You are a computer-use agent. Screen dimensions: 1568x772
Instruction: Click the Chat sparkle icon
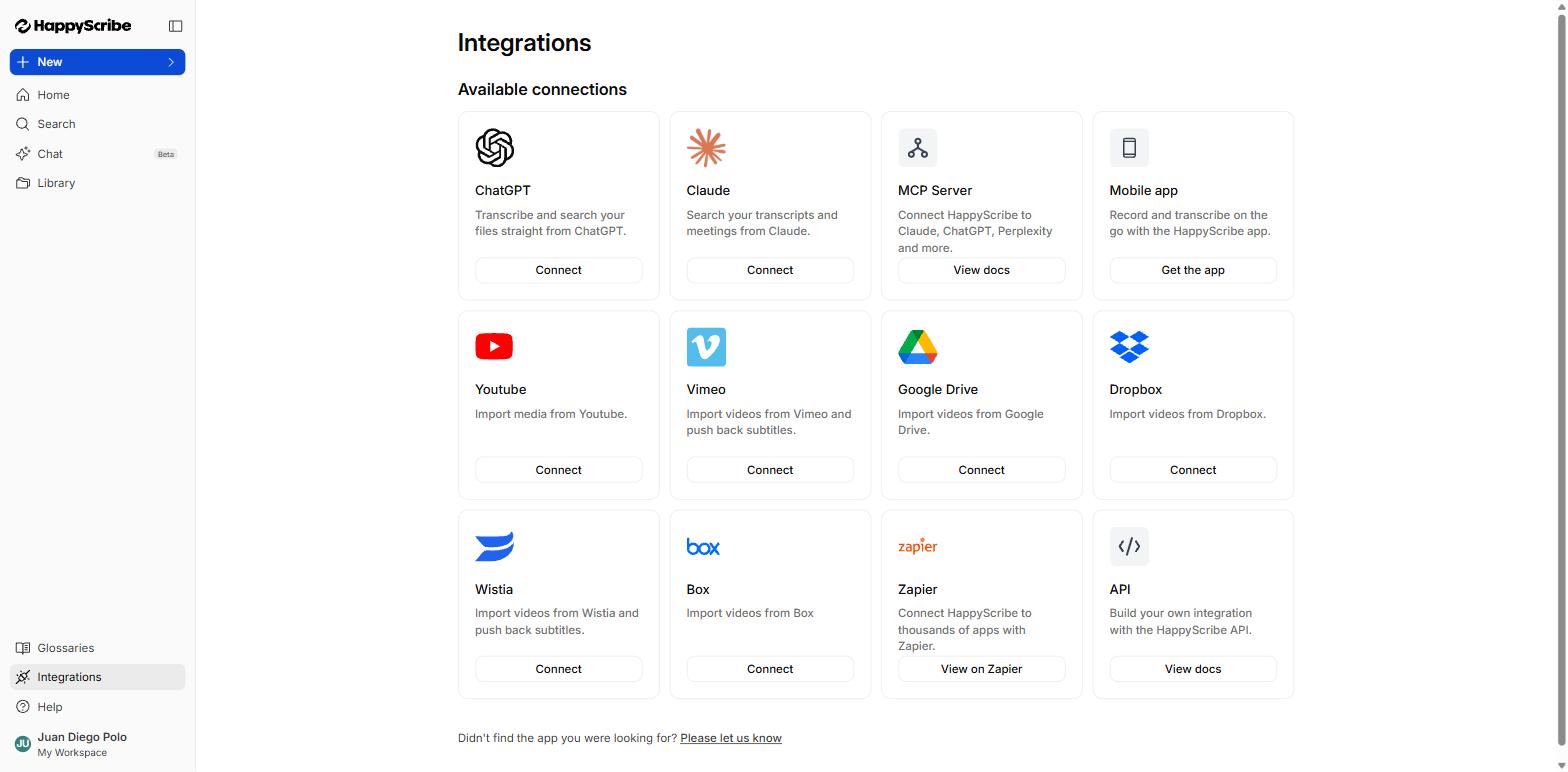(x=23, y=154)
